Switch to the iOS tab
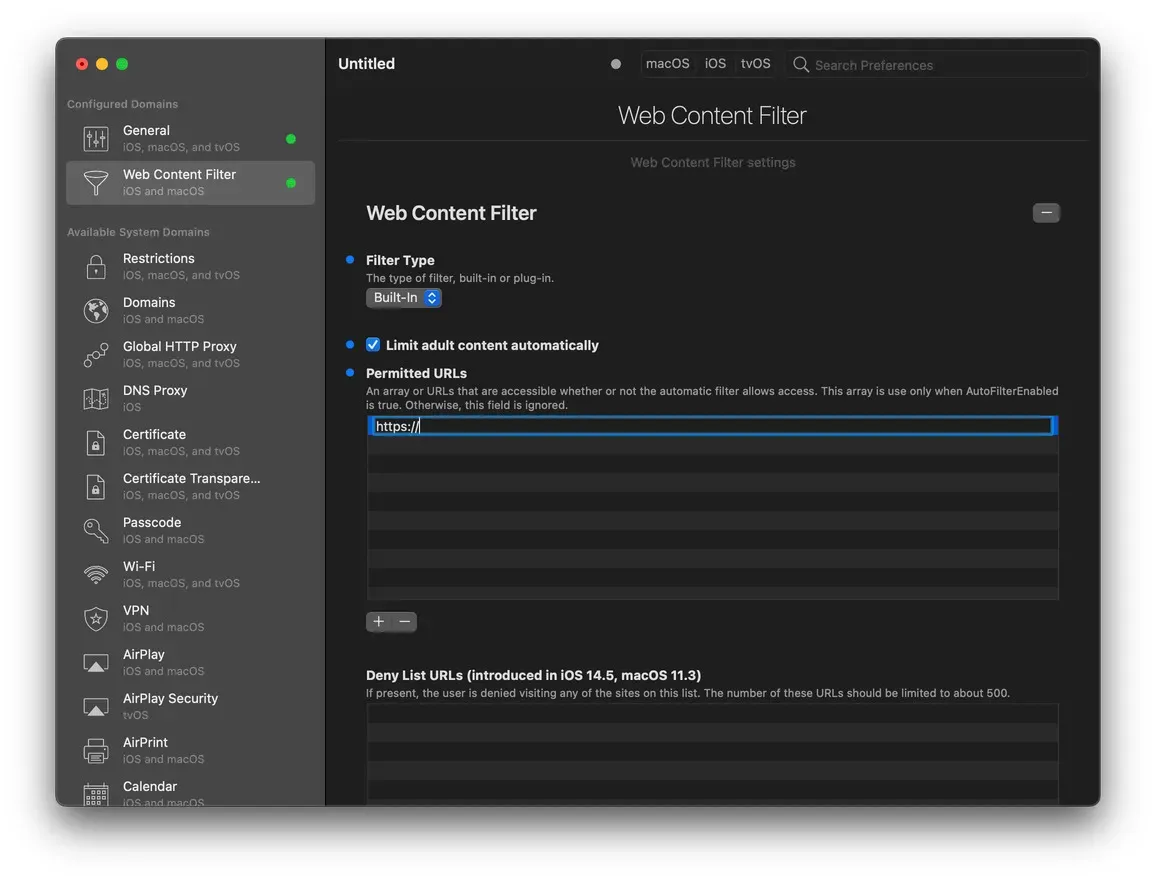Image resolution: width=1156 pixels, height=880 pixels. [715, 63]
